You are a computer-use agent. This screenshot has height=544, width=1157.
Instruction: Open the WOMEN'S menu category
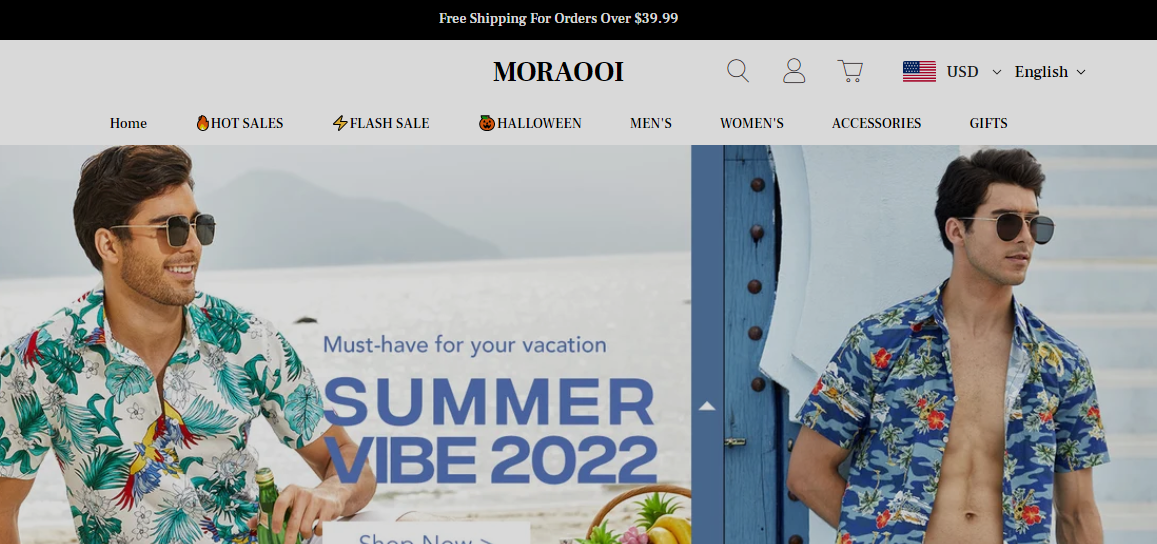pyautogui.click(x=752, y=123)
